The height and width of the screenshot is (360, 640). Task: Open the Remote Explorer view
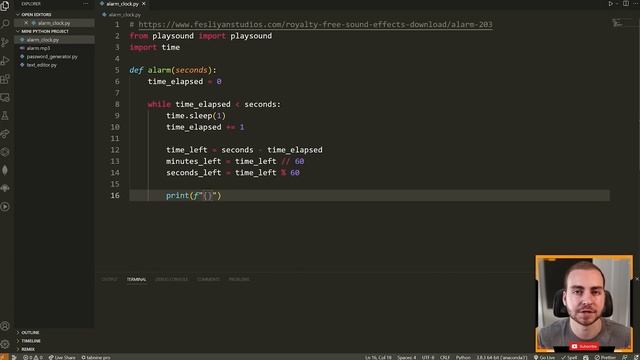click(5, 97)
